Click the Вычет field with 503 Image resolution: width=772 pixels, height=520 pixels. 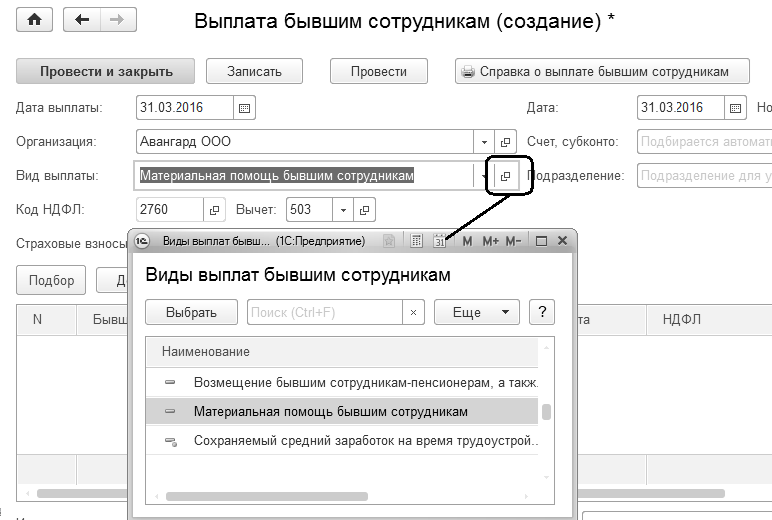click(x=309, y=210)
